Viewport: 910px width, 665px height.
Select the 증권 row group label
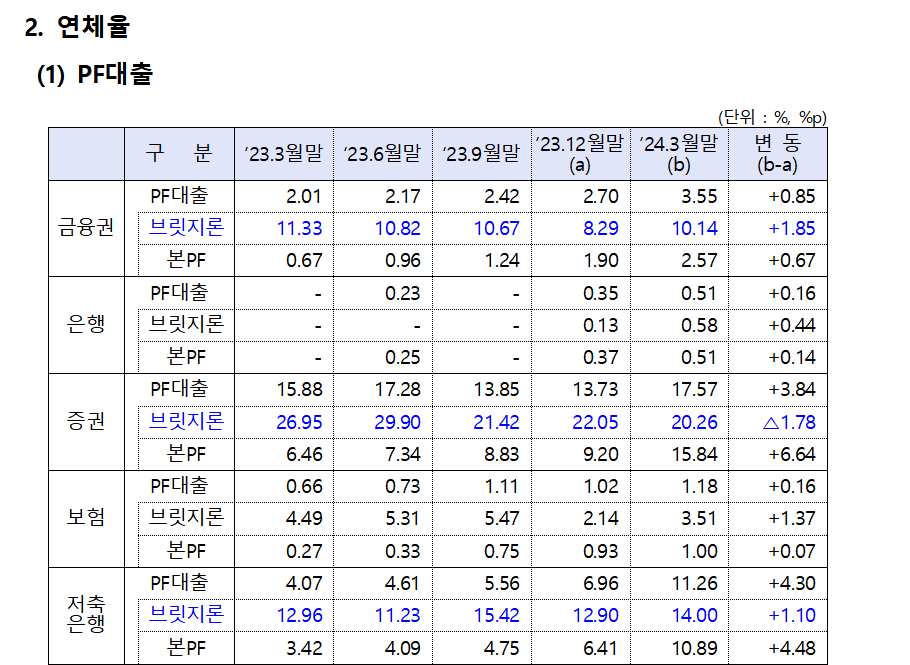[x=86, y=422]
